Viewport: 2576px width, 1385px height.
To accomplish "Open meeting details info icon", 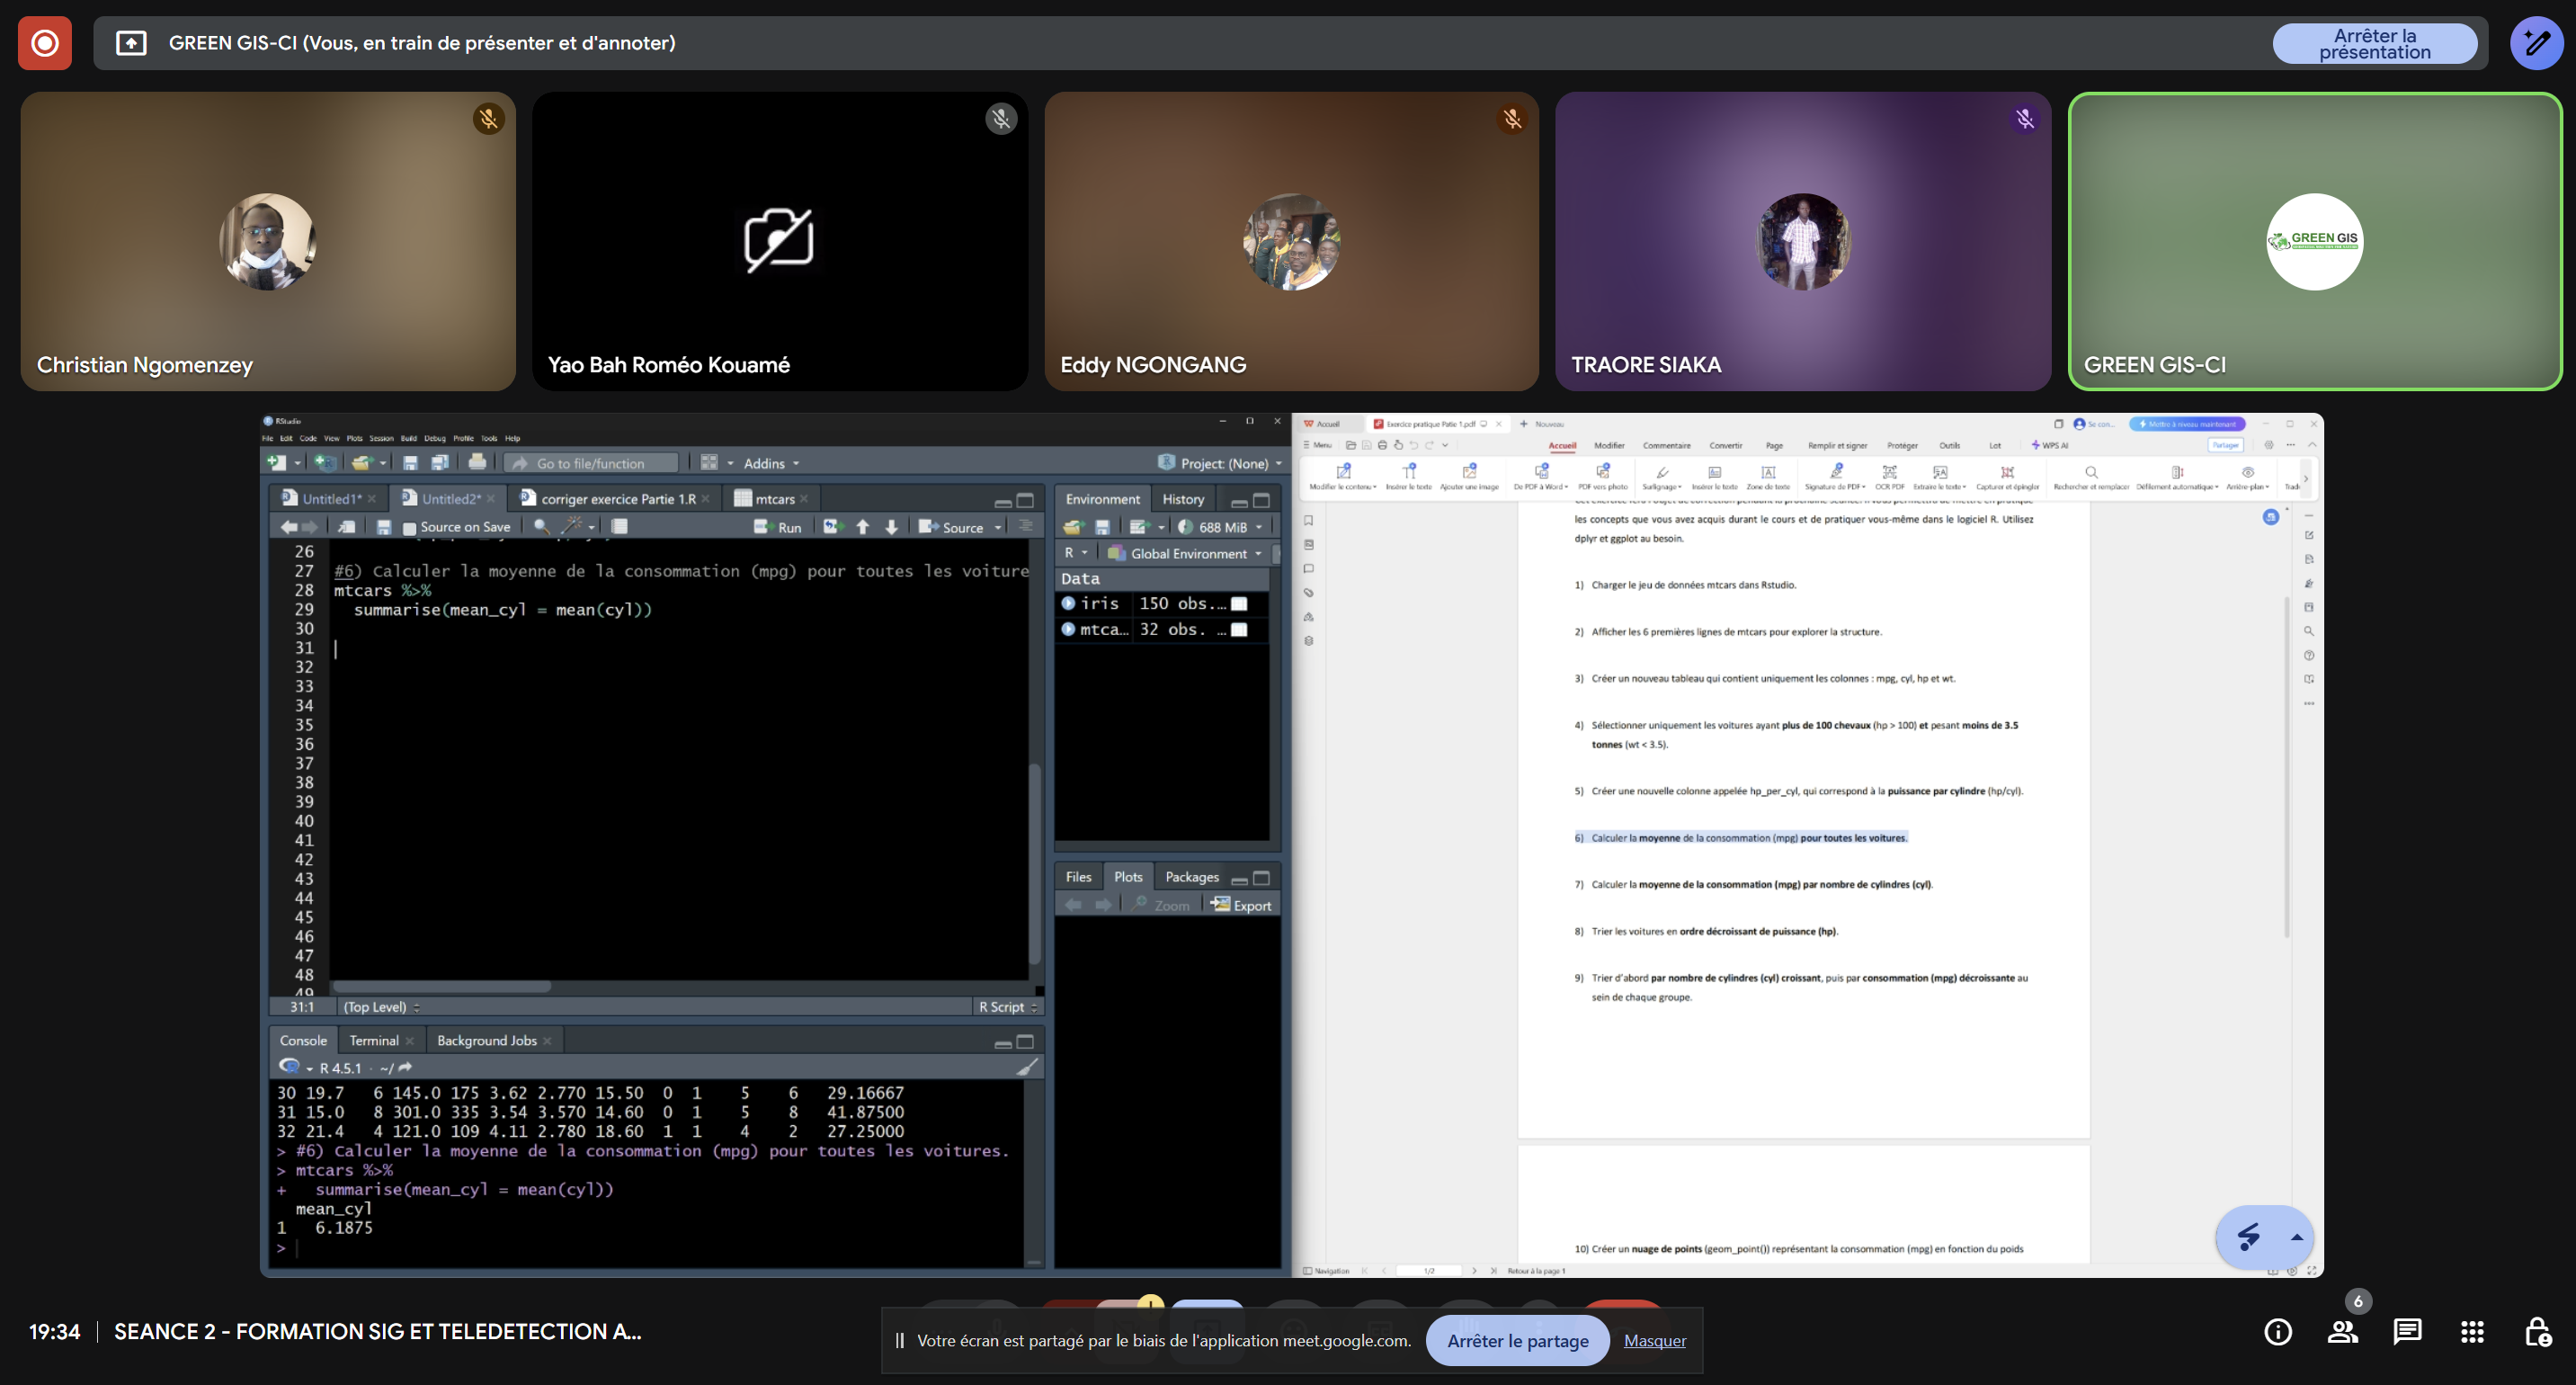I will (2277, 1331).
